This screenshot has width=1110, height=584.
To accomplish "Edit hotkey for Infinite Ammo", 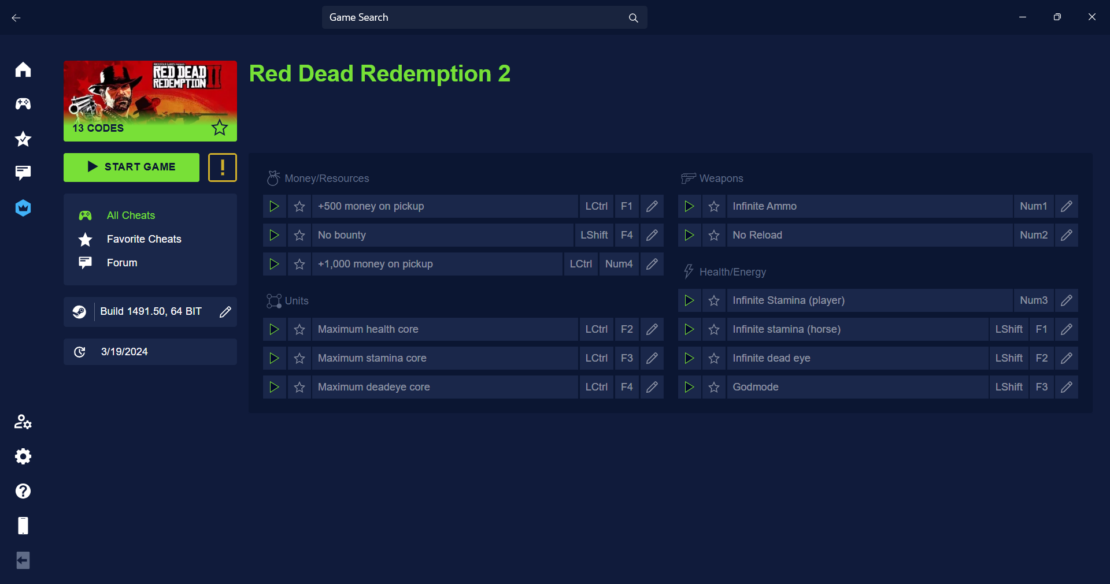I will click(x=1067, y=206).
